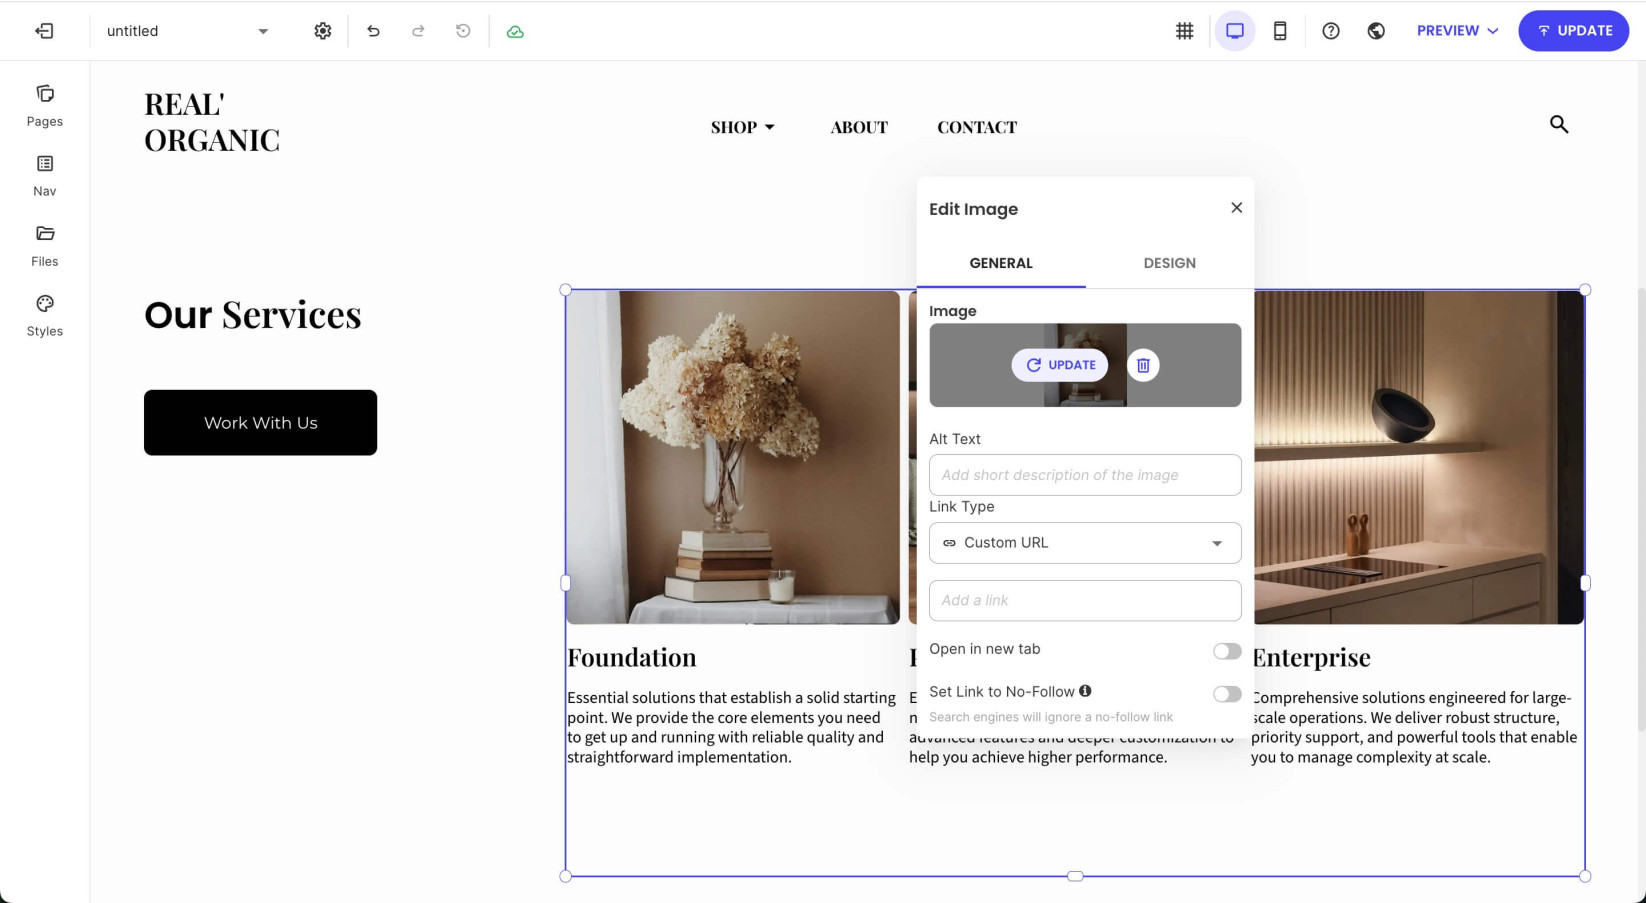Click the exit editor icon
The width and height of the screenshot is (1646, 903).
point(44,31)
